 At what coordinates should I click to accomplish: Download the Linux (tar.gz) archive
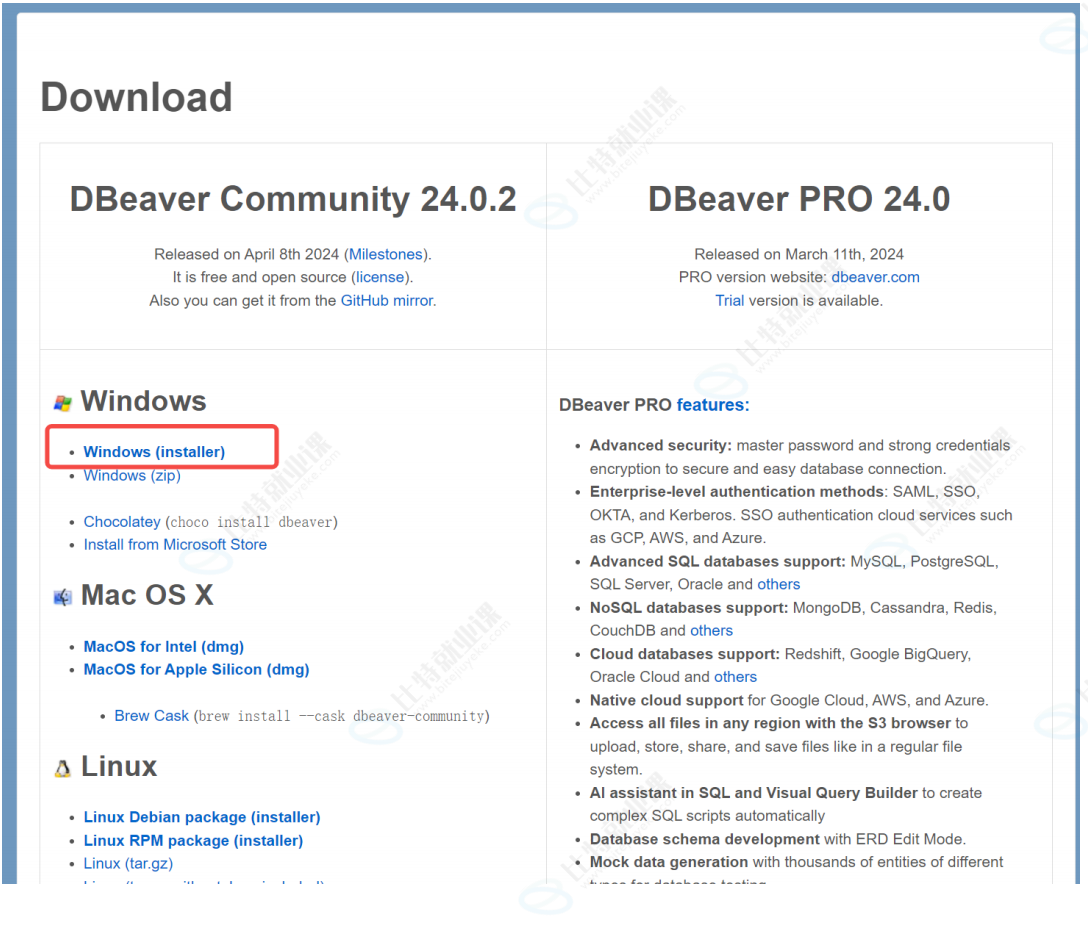pos(128,864)
